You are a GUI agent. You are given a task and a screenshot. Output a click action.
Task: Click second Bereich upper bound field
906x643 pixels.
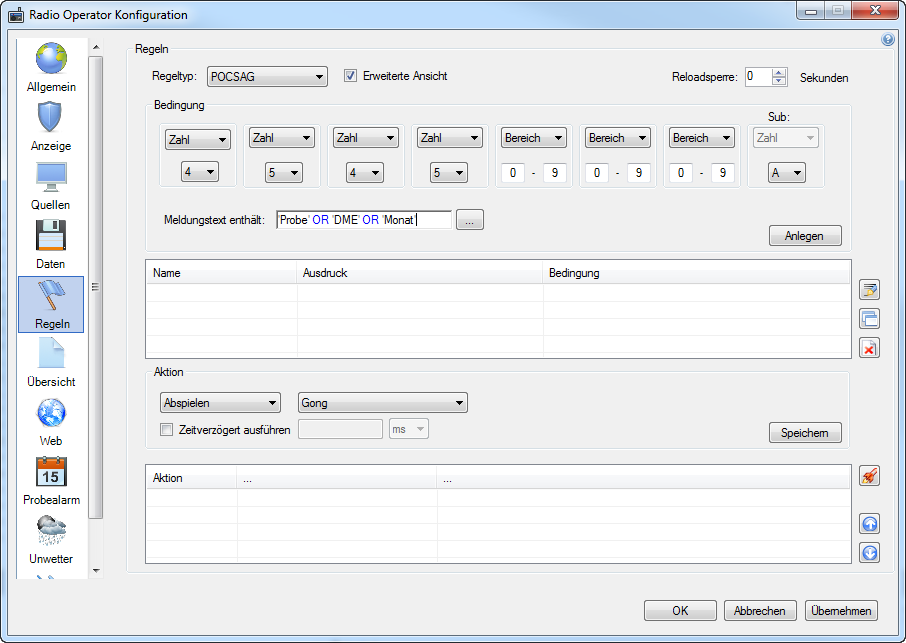tap(638, 173)
